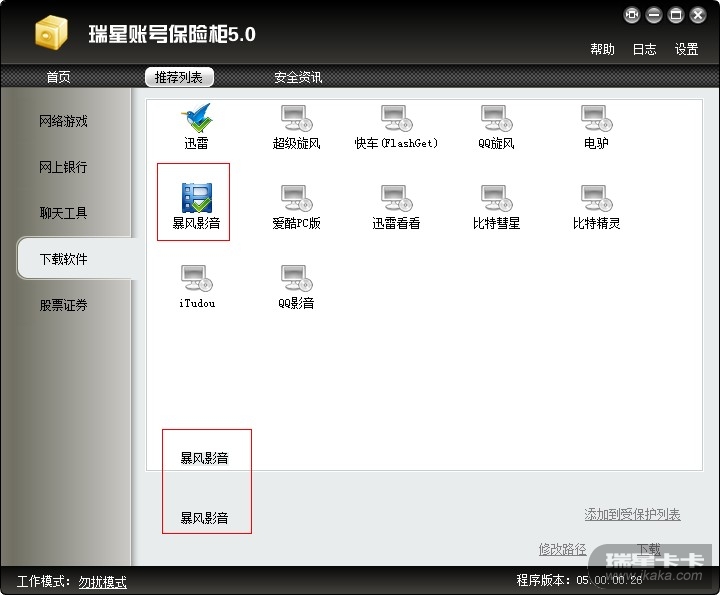
Task: Click the mini-mode window icon in title bar
Action: coord(632,15)
